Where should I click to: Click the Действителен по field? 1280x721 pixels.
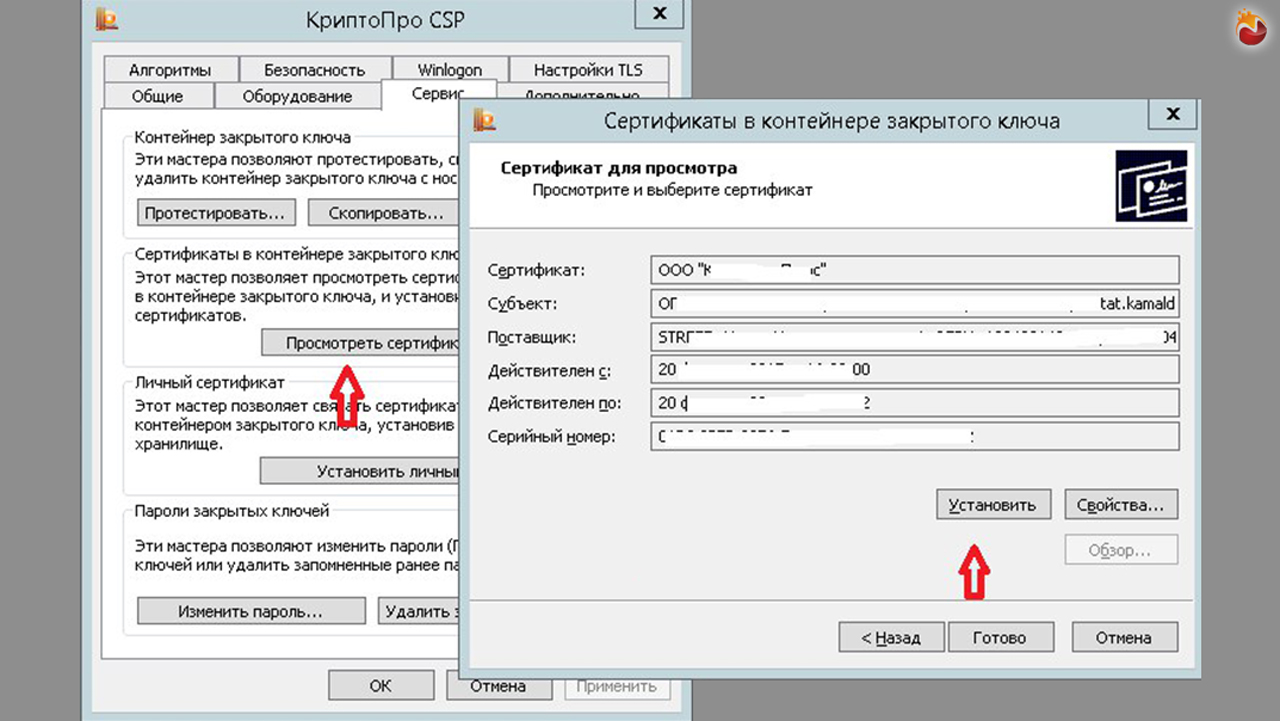point(914,403)
